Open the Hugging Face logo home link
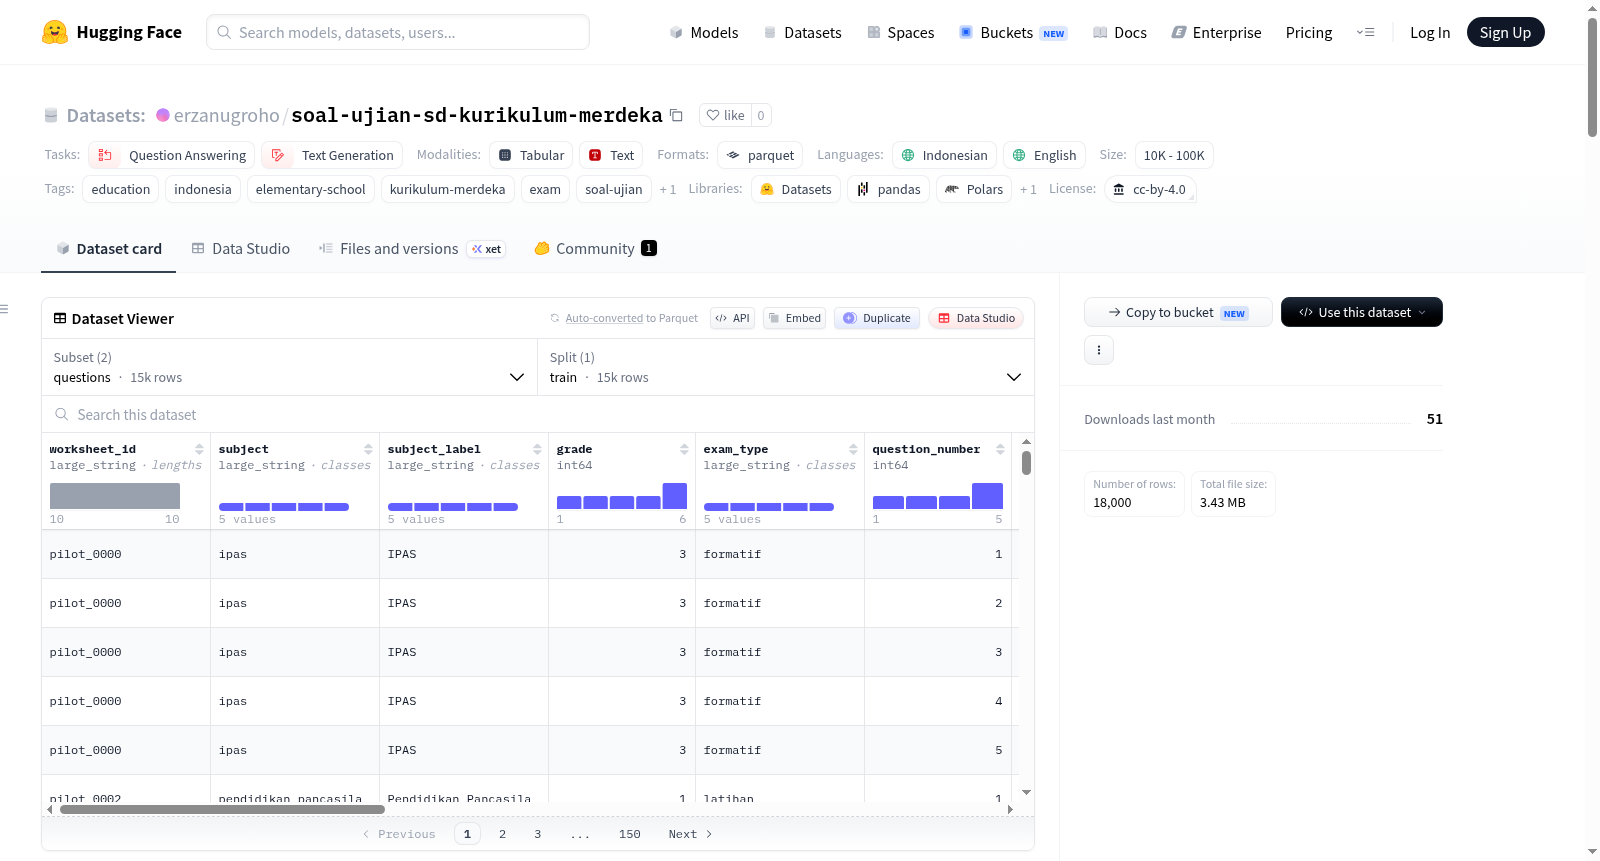The height and width of the screenshot is (861, 1600). [x=112, y=32]
